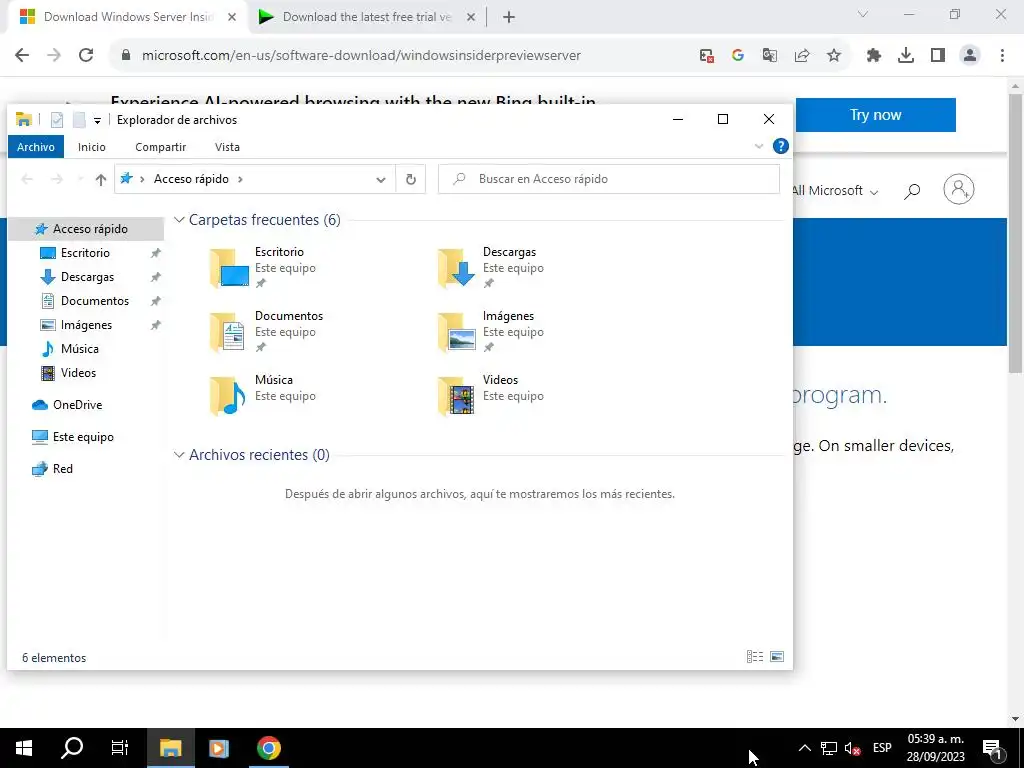Open the notification center icon

pos(992,748)
